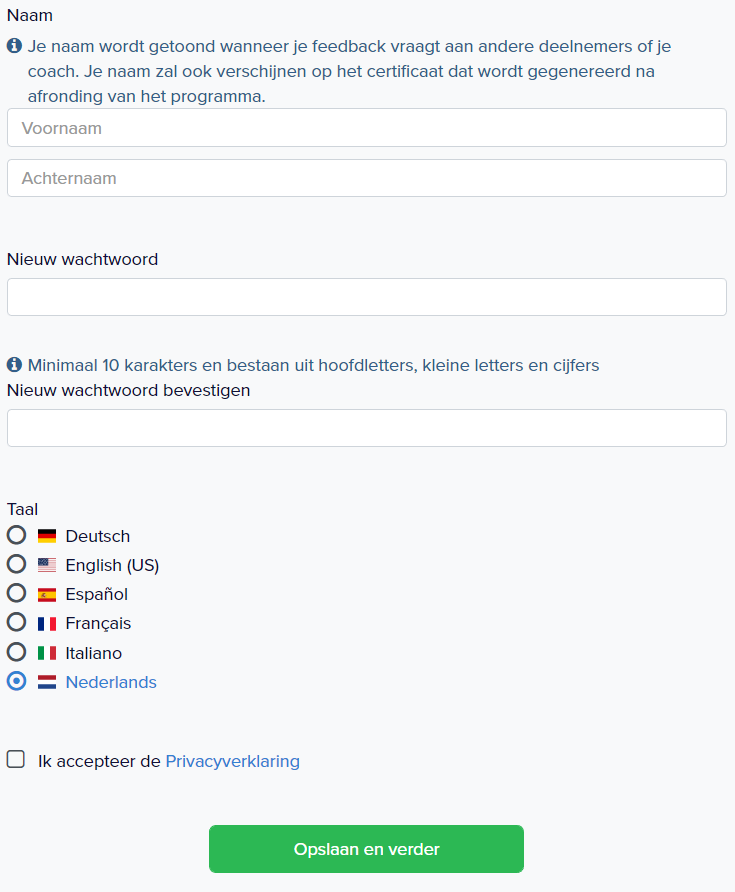Select the Nederlands radio button
The height and width of the screenshot is (892, 735).
(x=16, y=680)
